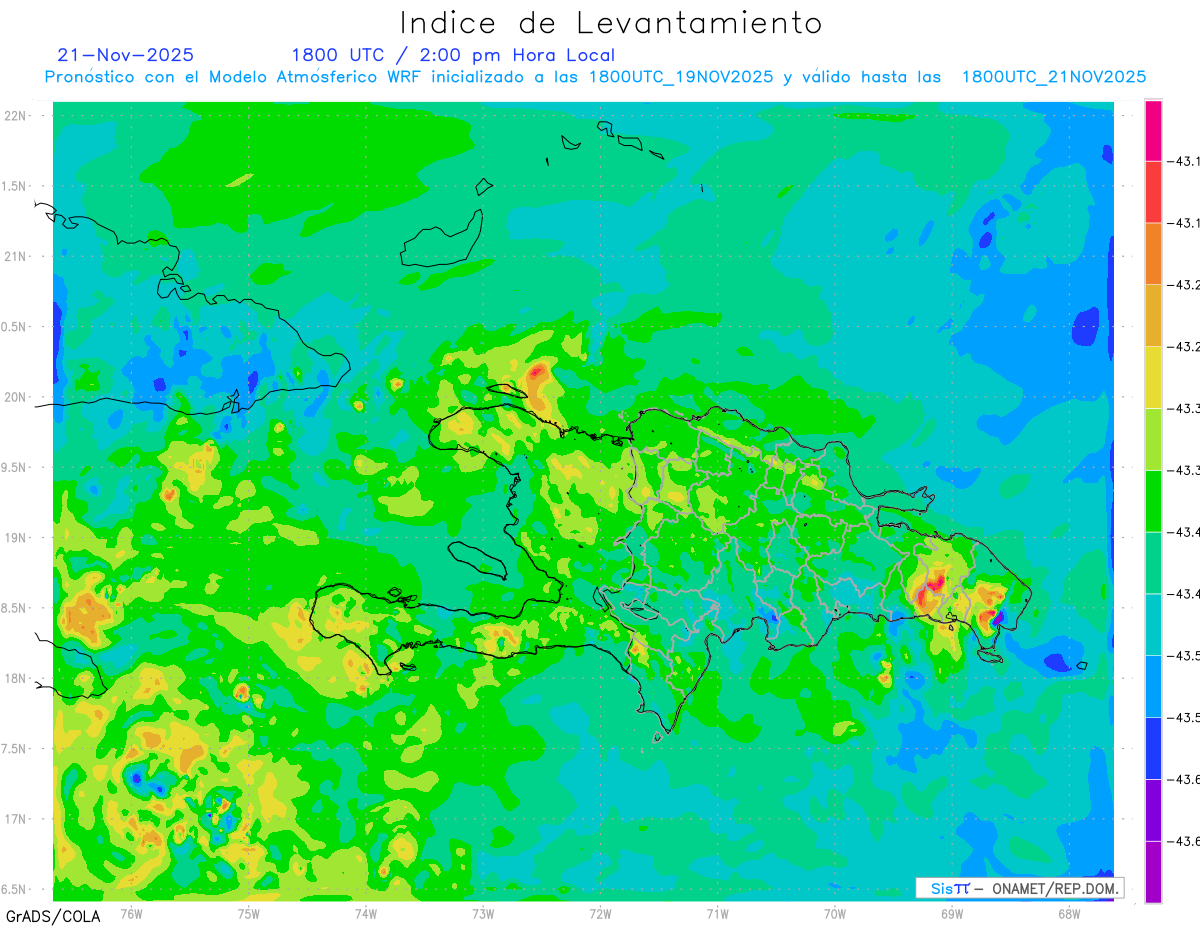Viewport: 1200px width, 927px height.
Task: Click the '73W' longitude label
Action: 483,913
